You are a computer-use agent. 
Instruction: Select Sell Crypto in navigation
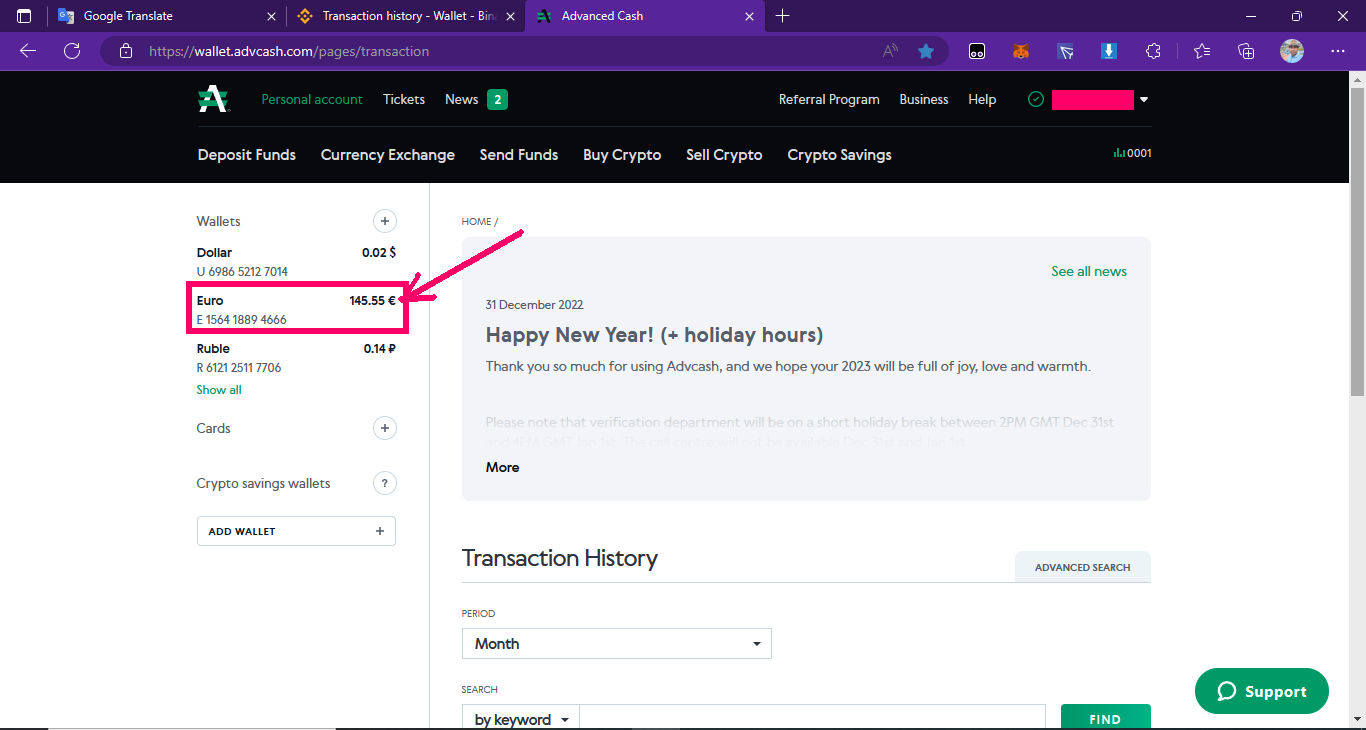(724, 155)
